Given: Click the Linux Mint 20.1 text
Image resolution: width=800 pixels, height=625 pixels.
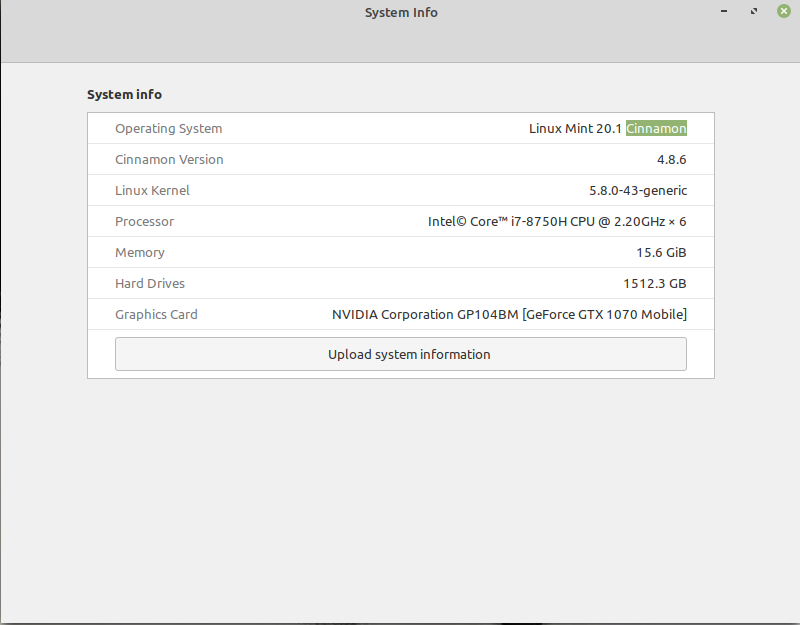Looking at the screenshot, I should (x=575, y=129).
